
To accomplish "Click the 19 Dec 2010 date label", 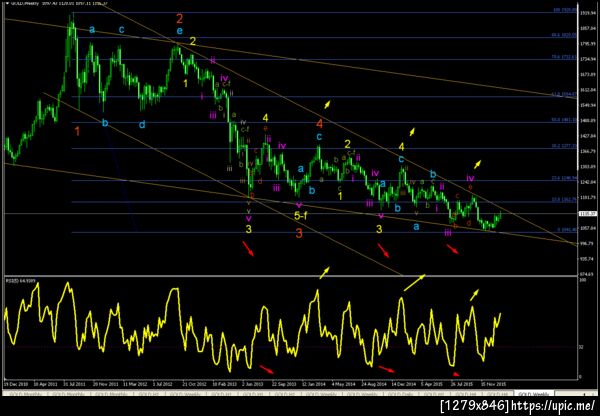I will tap(15, 383).
